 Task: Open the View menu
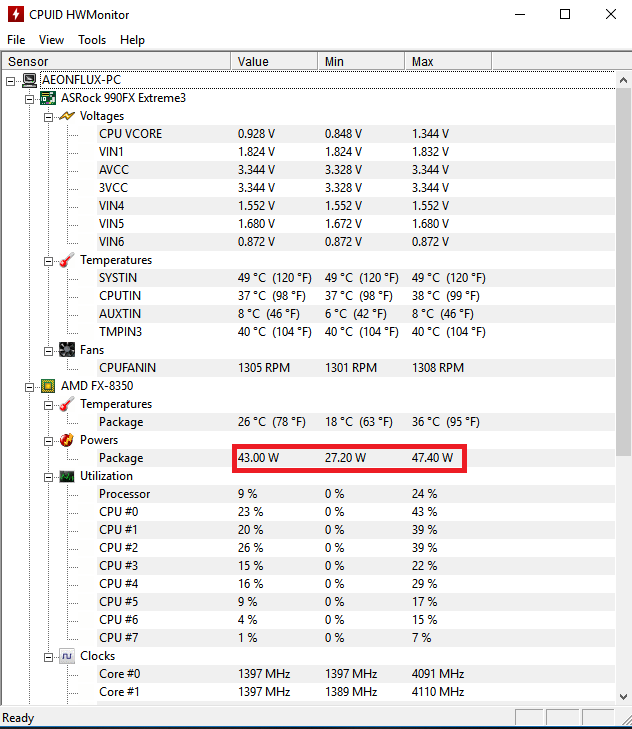pyautogui.click(x=51, y=40)
